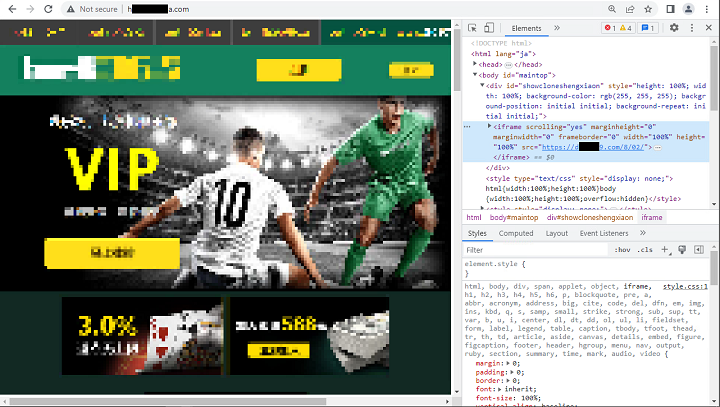This screenshot has height=407, width=720.
Task: Go forward in browser history
Action: click(30, 9)
